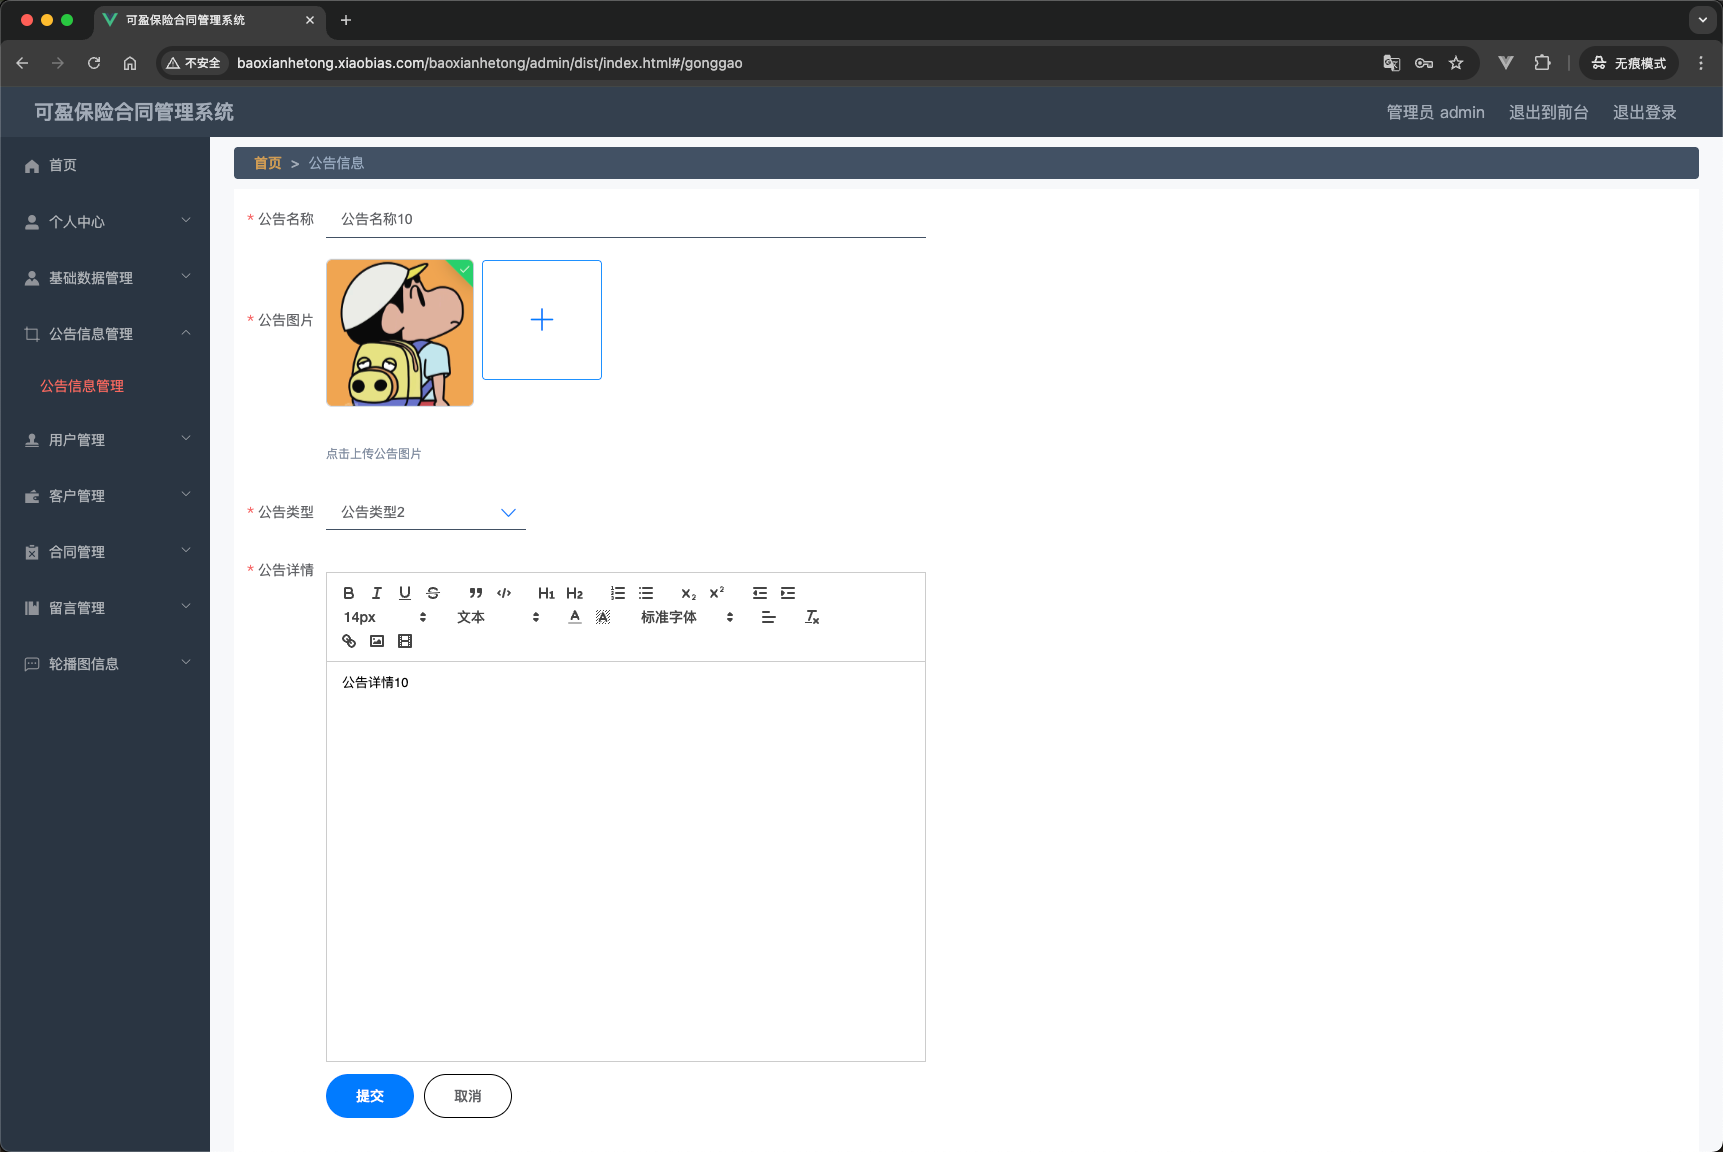This screenshot has height=1152, width=1723.
Task: Click the Vue devtools extension icon
Action: pos(1505,63)
